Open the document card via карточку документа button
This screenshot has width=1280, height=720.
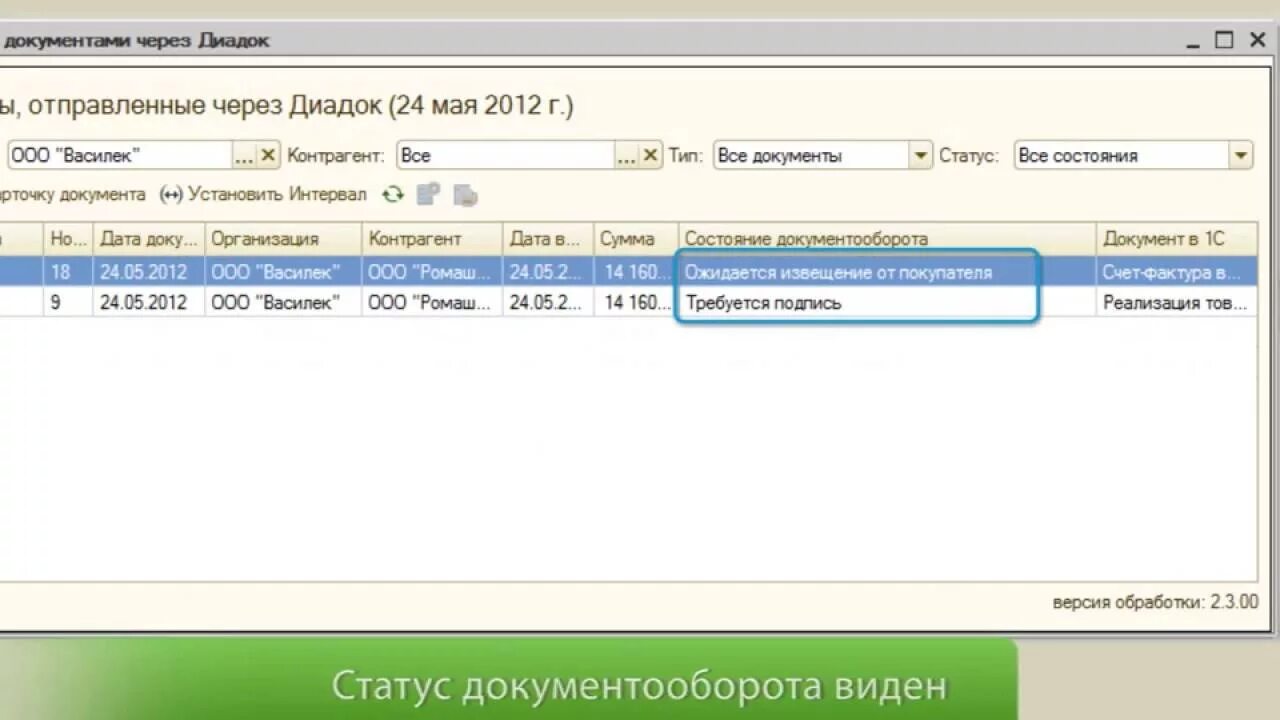73,195
